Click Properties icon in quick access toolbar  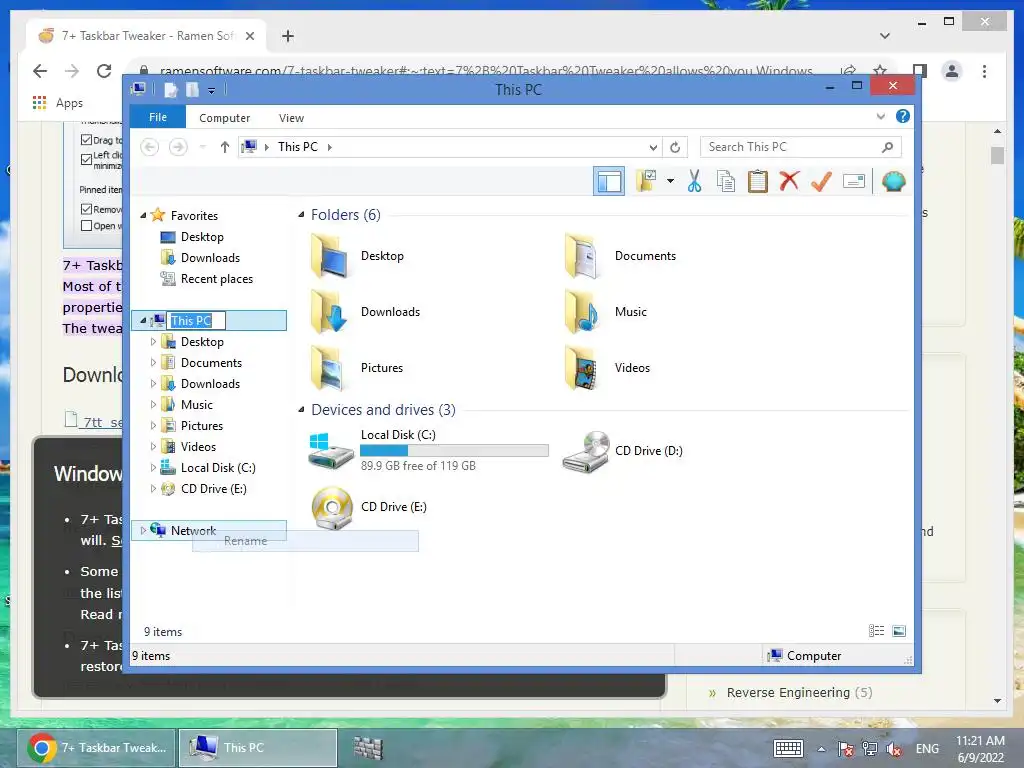(170, 89)
